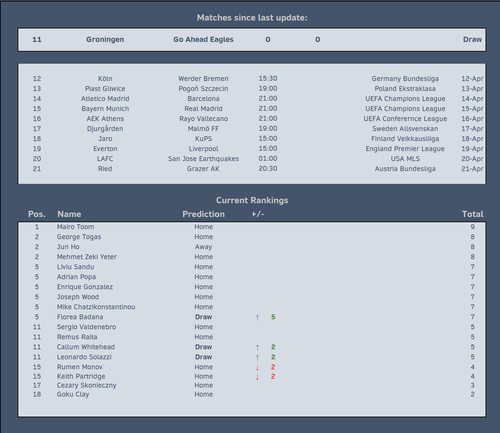500x433 pixels.
Task: Select Enrique Gonzalez in rankings
Action: [85, 287]
